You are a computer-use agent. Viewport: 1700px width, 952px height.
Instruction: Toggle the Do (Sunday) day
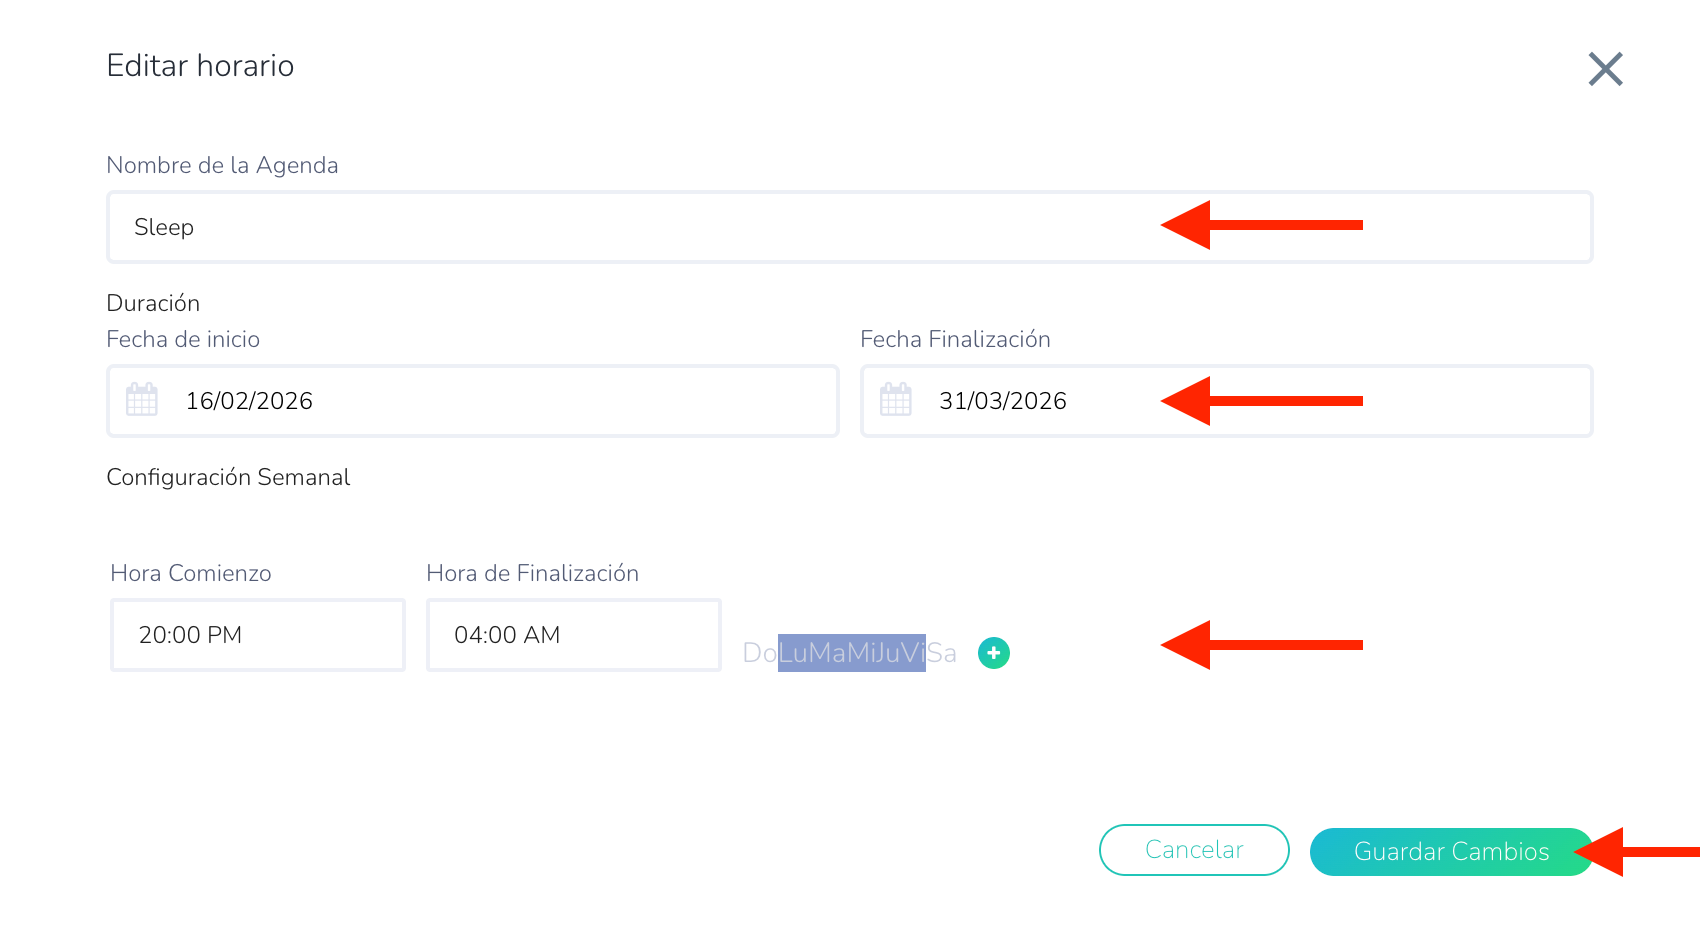point(760,653)
